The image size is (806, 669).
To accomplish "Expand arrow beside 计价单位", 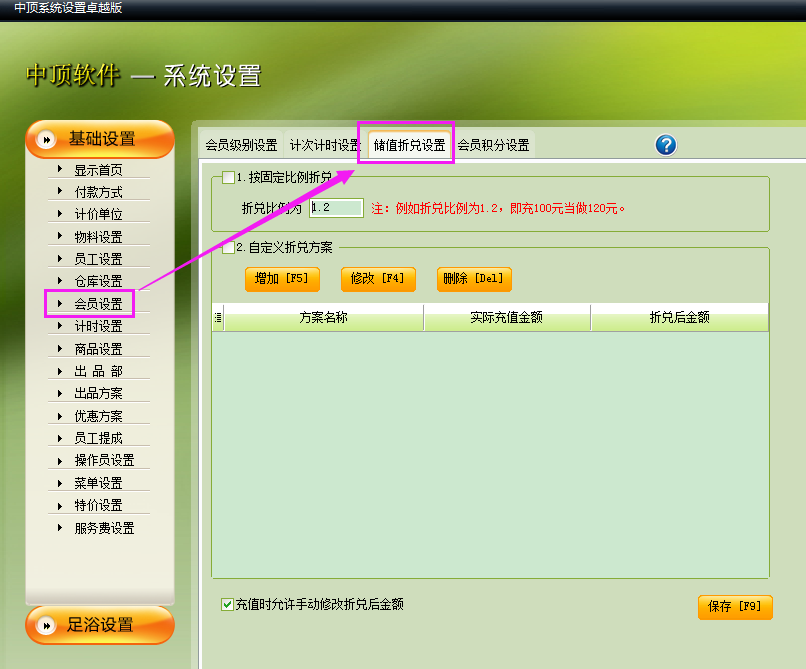I will 60,213.
